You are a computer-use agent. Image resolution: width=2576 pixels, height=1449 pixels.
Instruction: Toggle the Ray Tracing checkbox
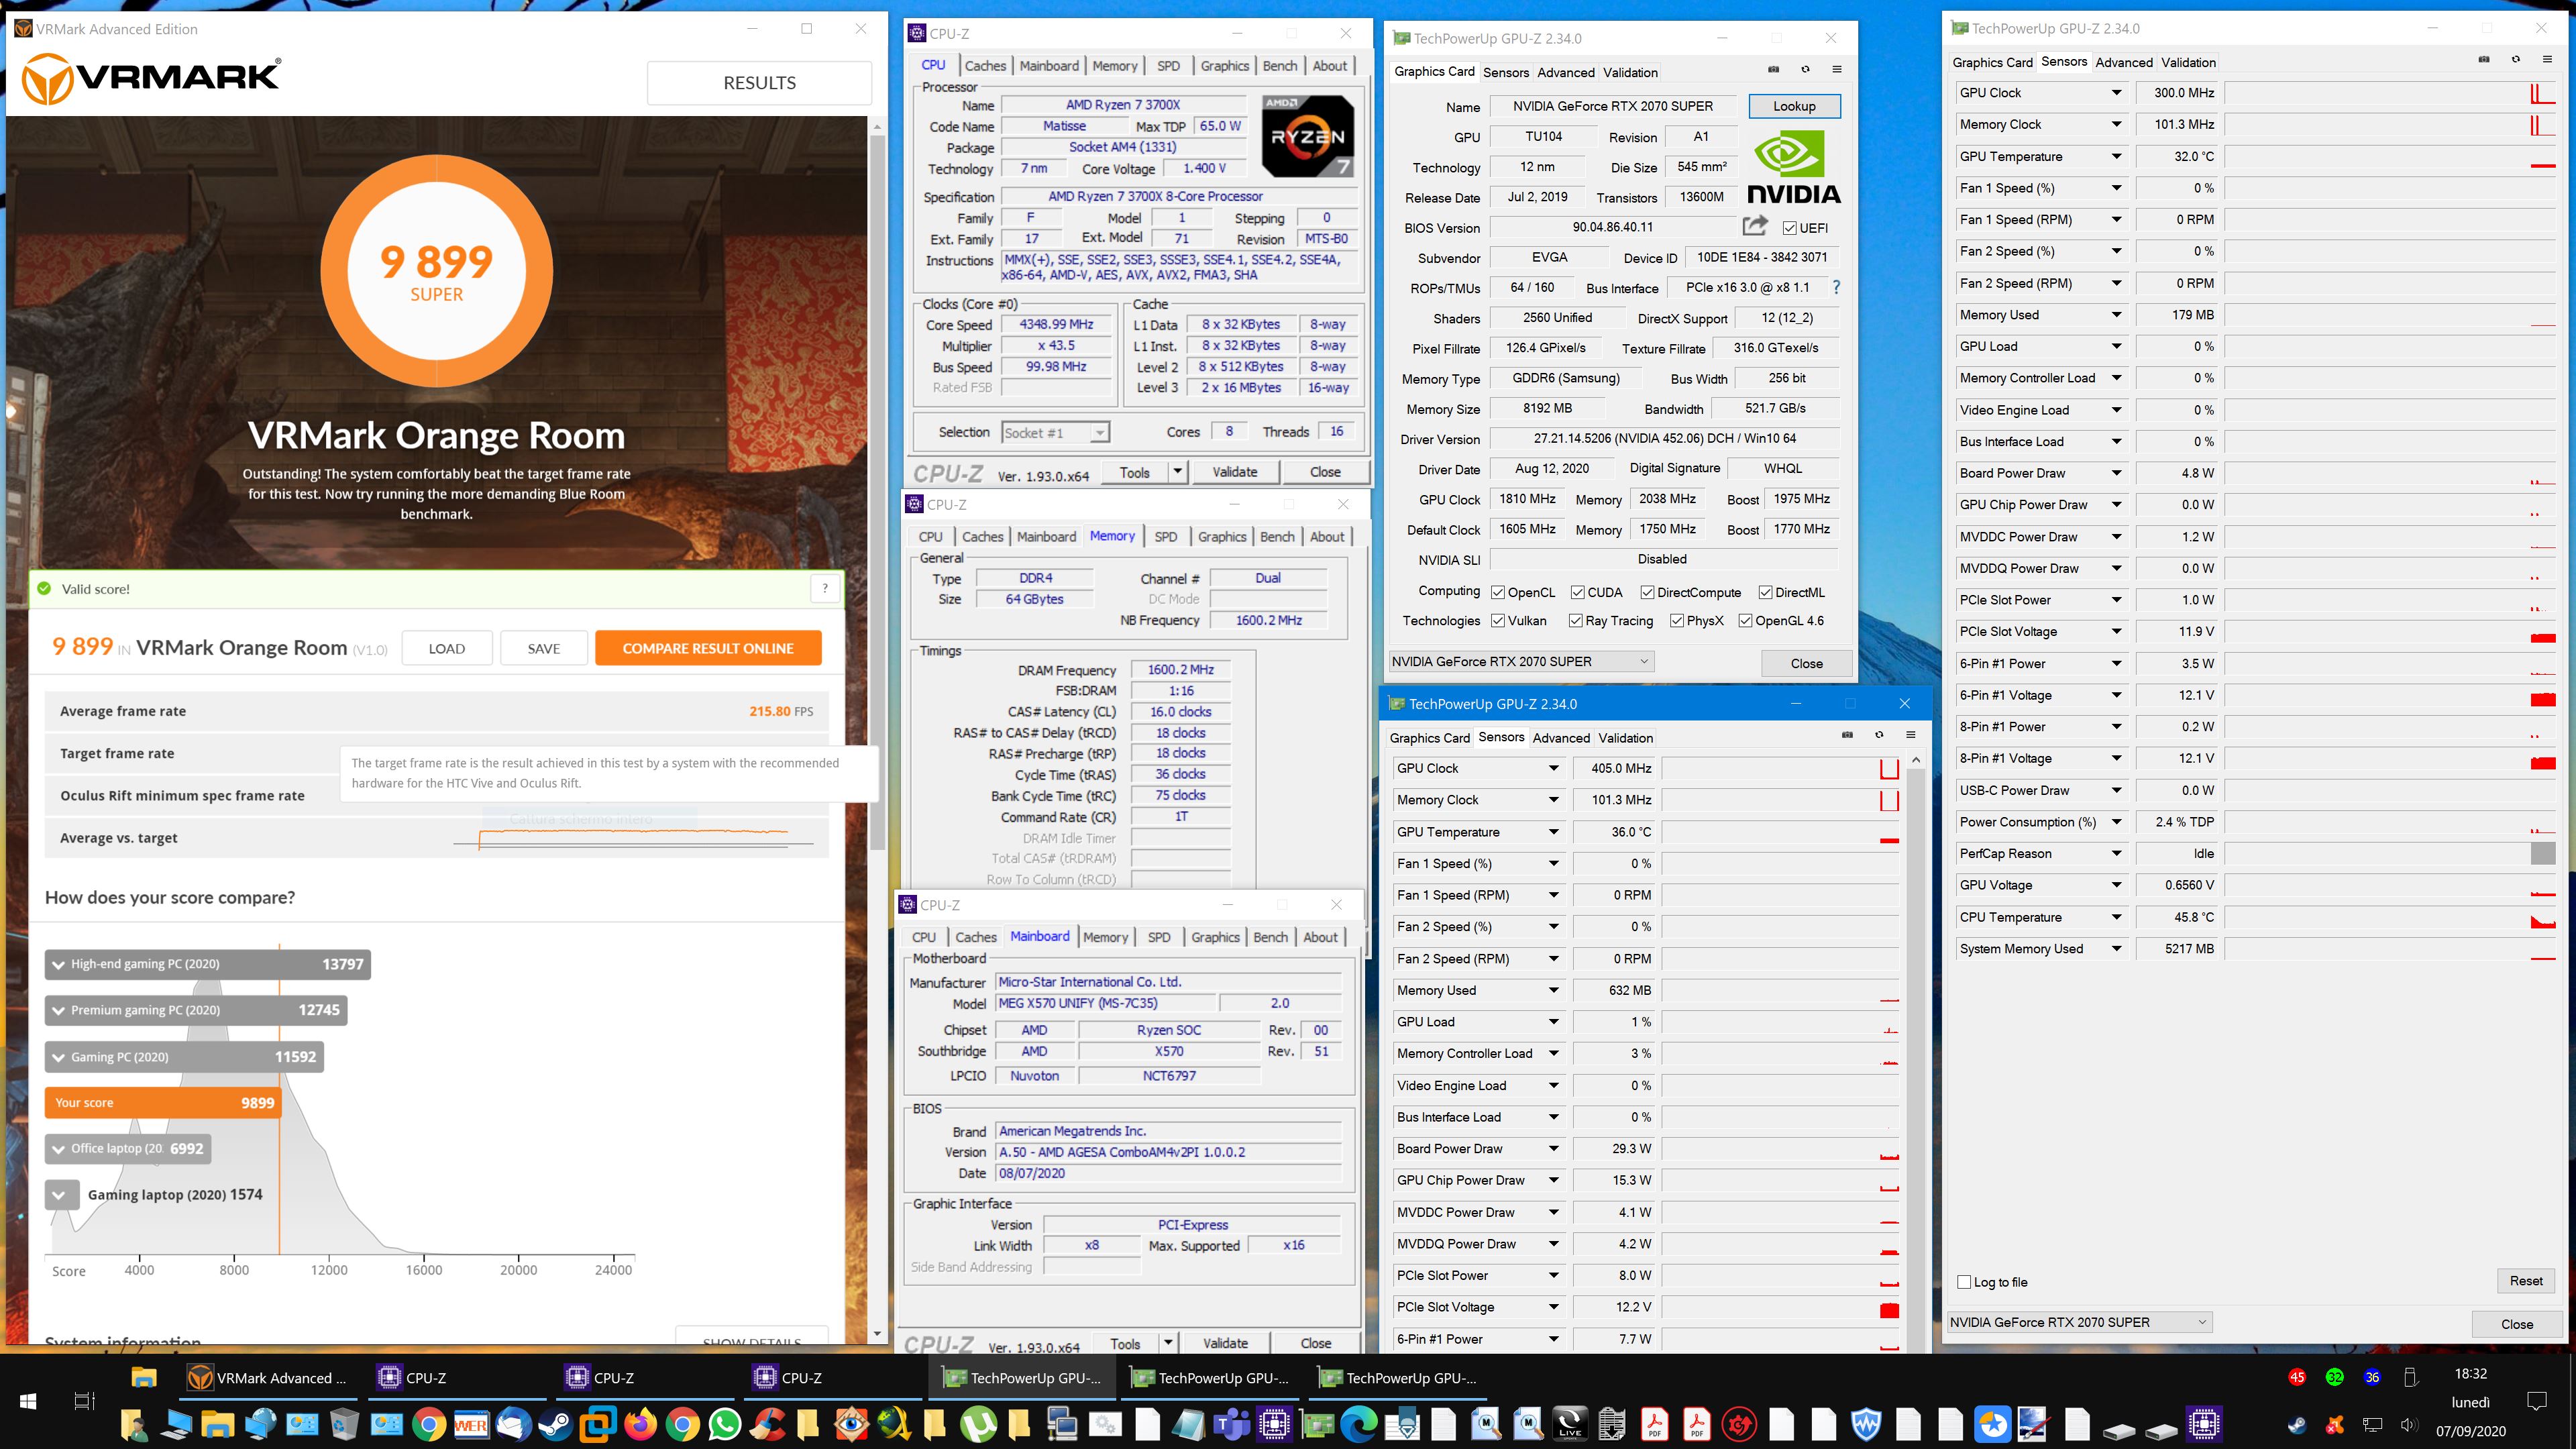pyautogui.click(x=1576, y=621)
